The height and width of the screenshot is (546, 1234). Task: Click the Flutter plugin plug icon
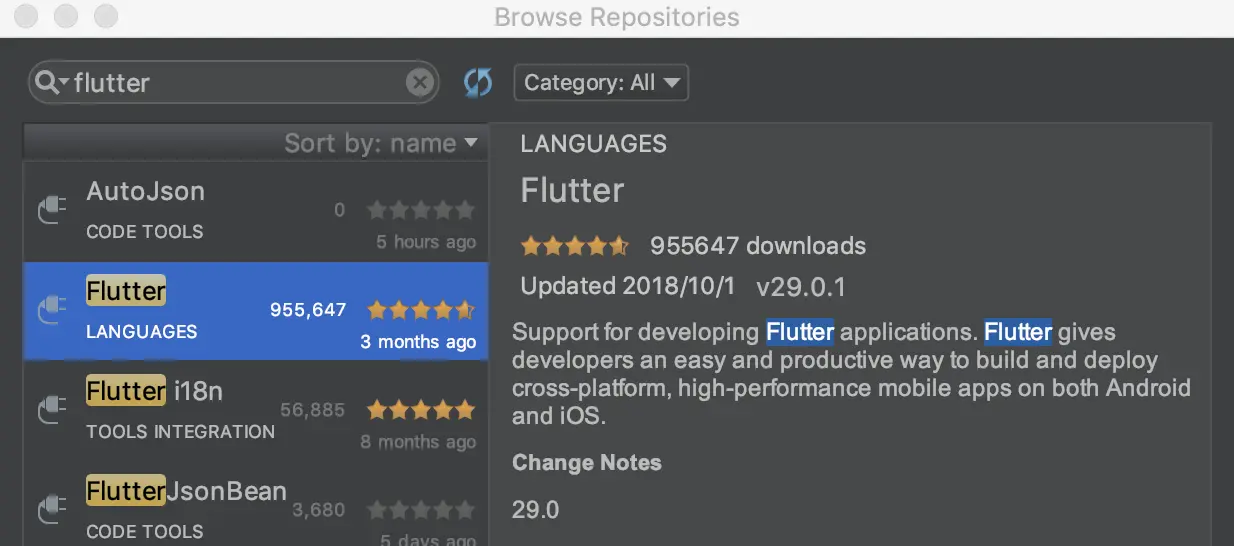pyautogui.click(x=52, y=311)
